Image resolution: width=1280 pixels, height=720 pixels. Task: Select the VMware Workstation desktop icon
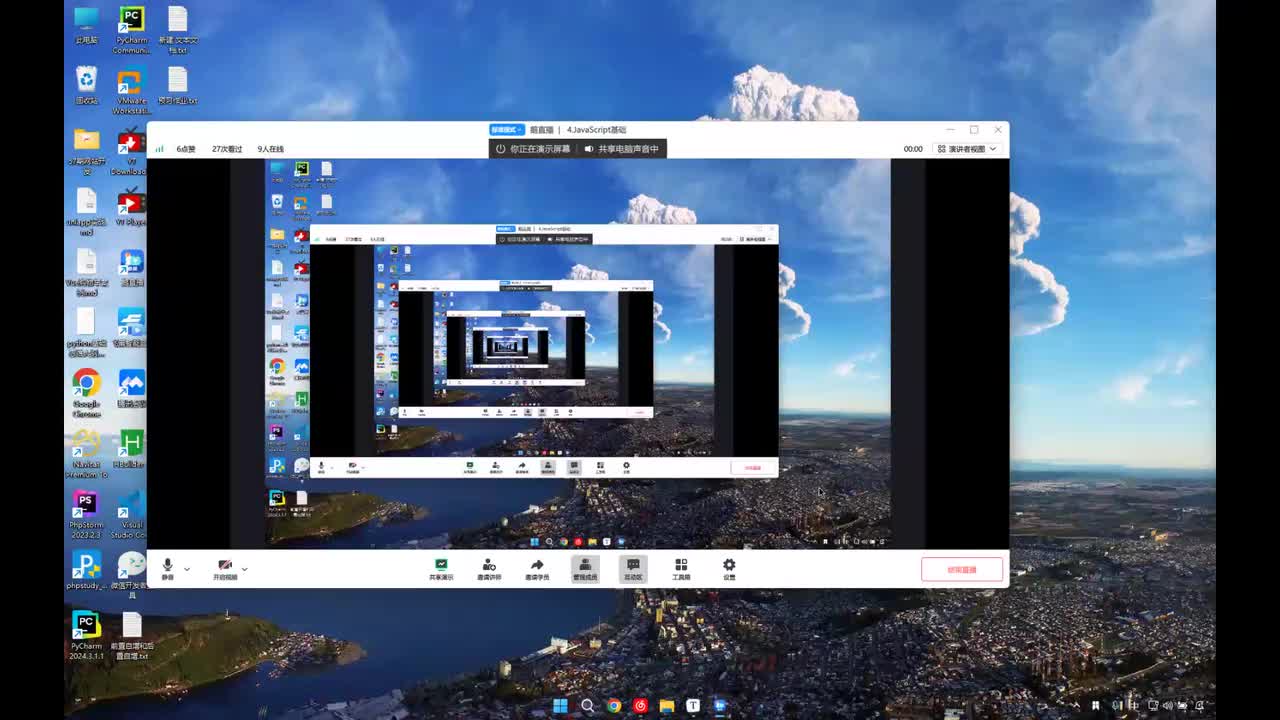tap(131, 90)
